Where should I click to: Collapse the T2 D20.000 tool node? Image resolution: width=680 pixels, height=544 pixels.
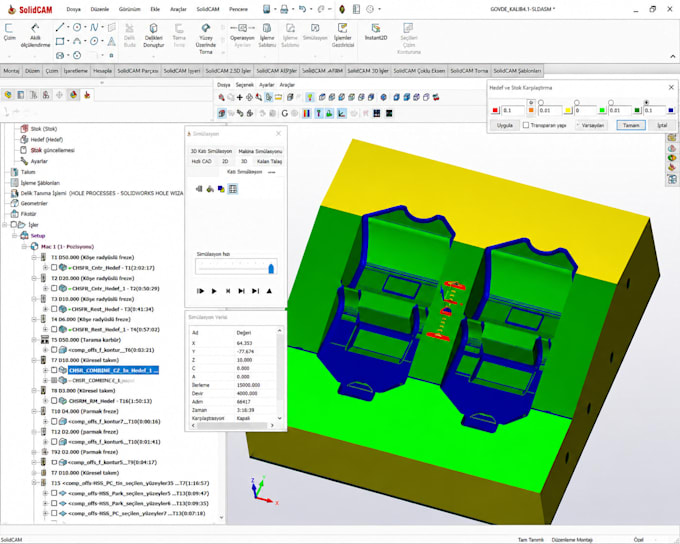[x=34, y=278]
